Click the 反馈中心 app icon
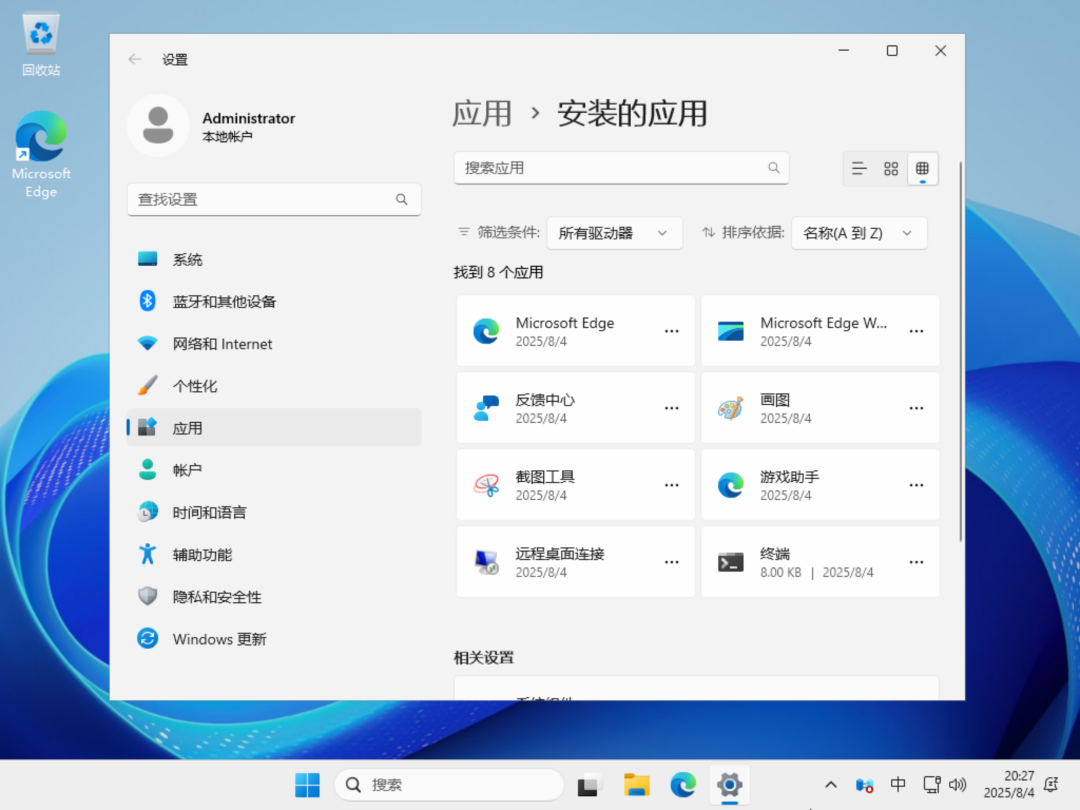Viewport: 1080px width, 810px height. coord(486,408)
